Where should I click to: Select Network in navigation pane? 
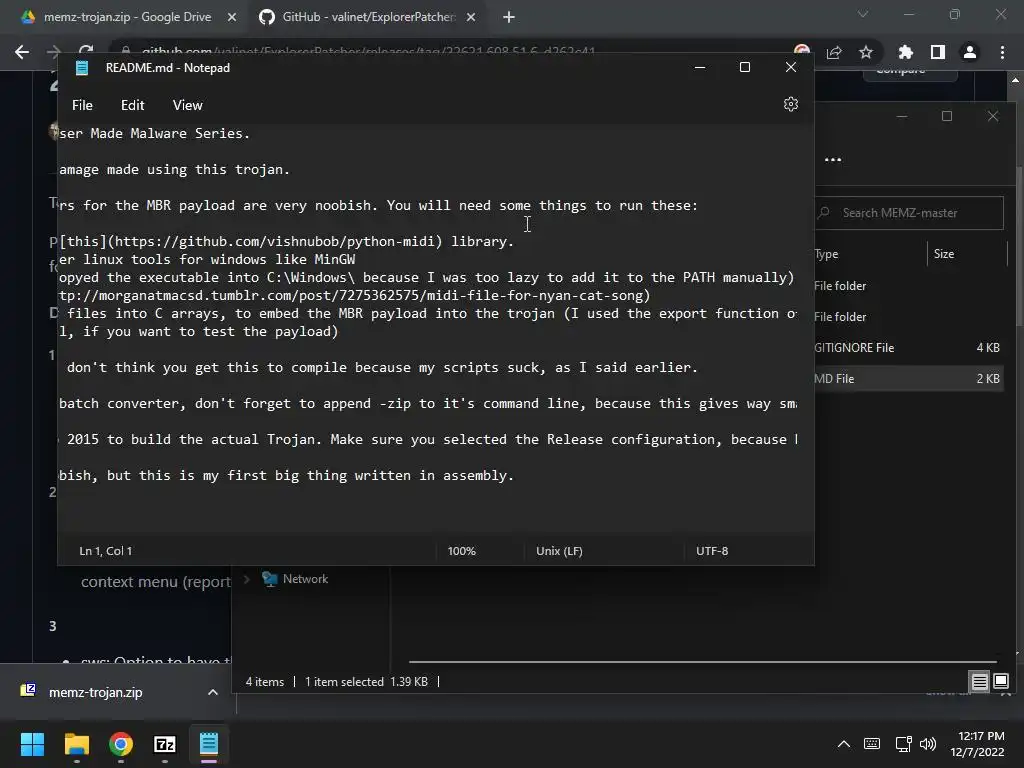tap(305, 579)
